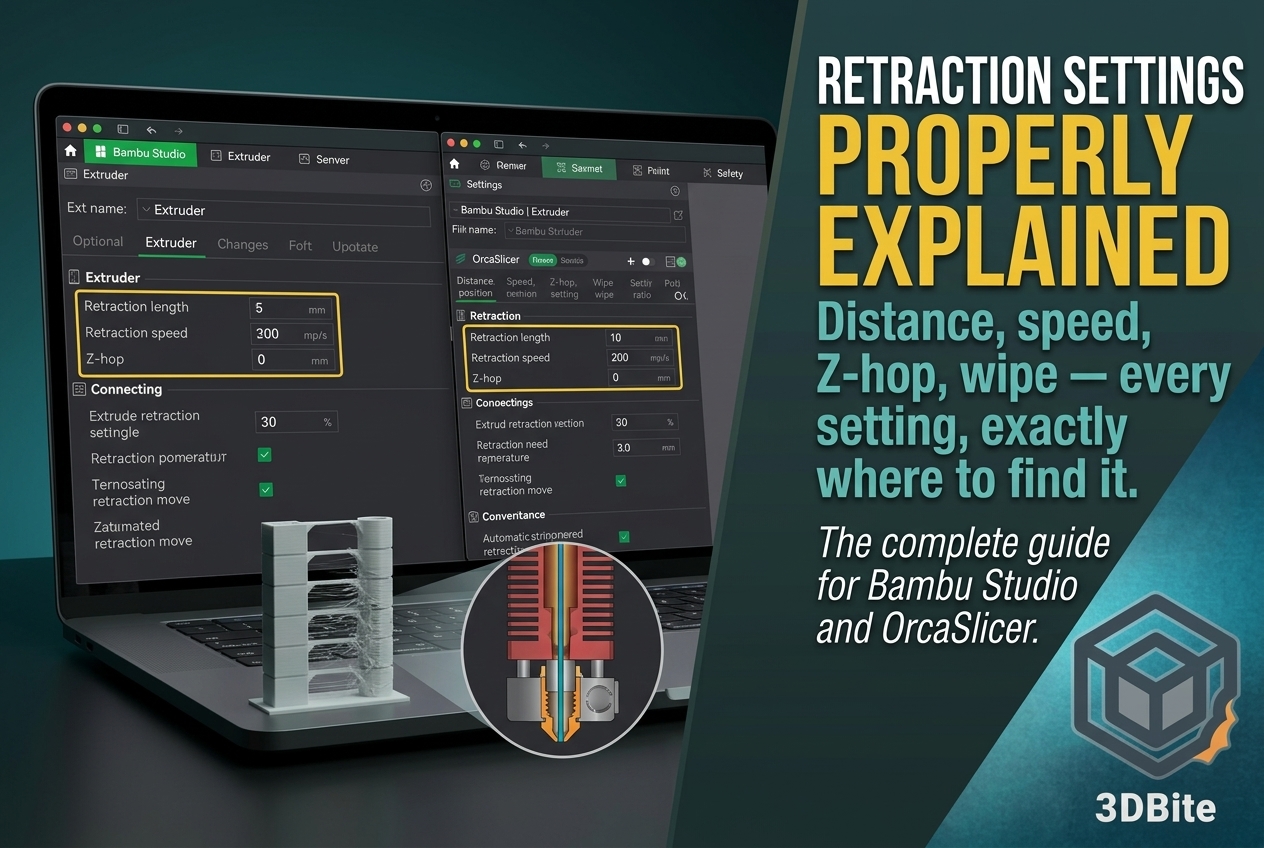Click the icon beside the Conventance section heading
This screenshot has height=848, width=1264.
[x=473, y=516]
